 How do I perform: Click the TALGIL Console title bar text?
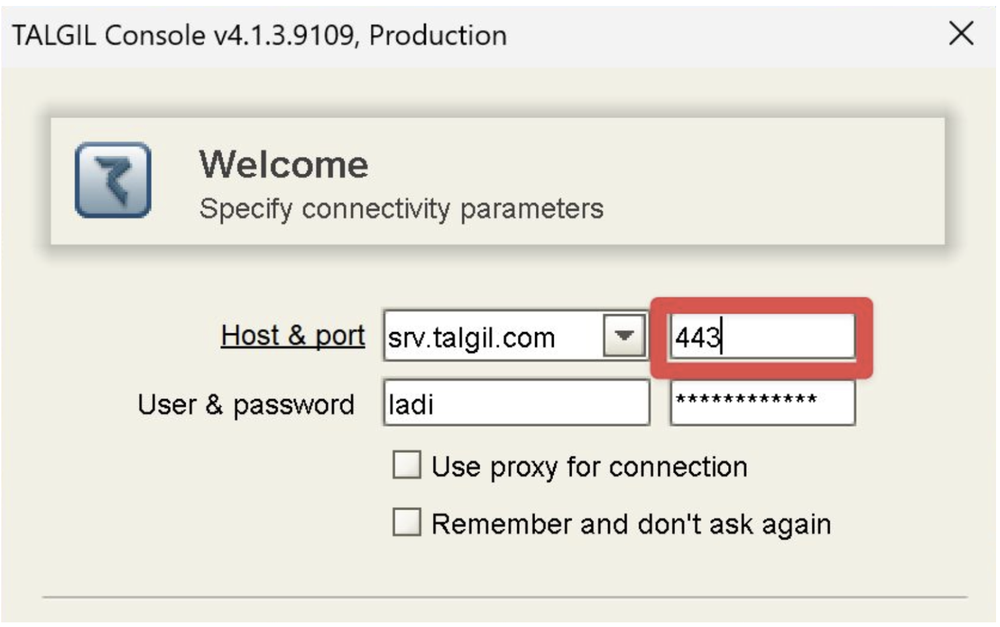[x=260, y=35]
